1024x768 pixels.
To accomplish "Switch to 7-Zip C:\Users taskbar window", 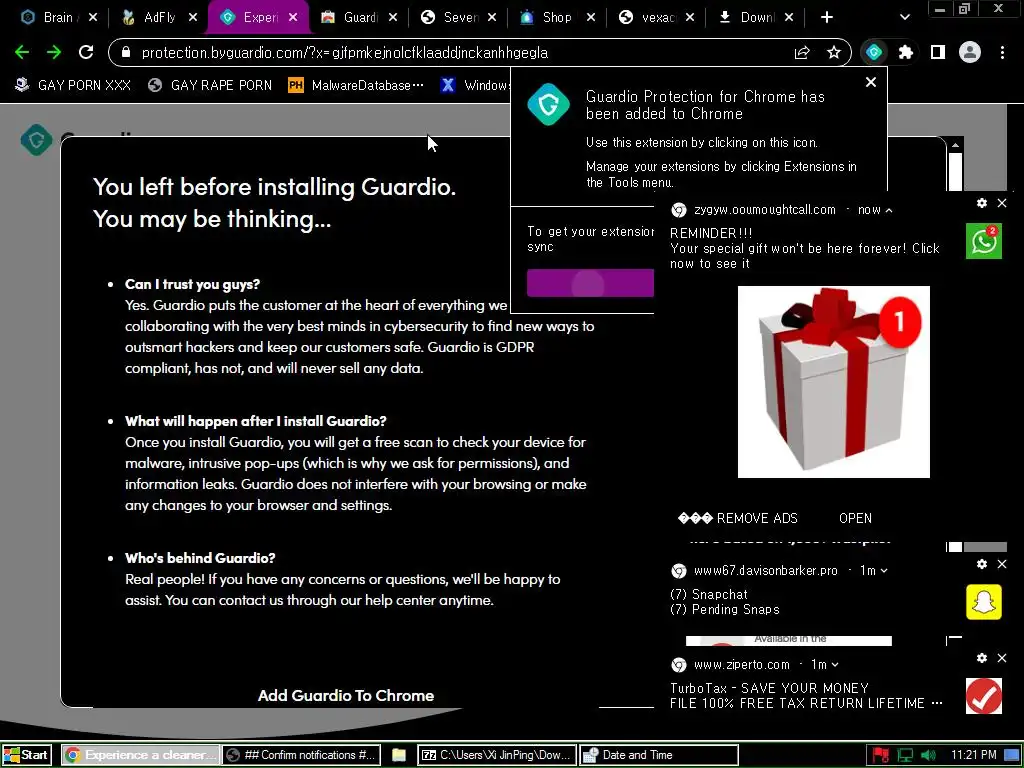I will click(497, 755).
